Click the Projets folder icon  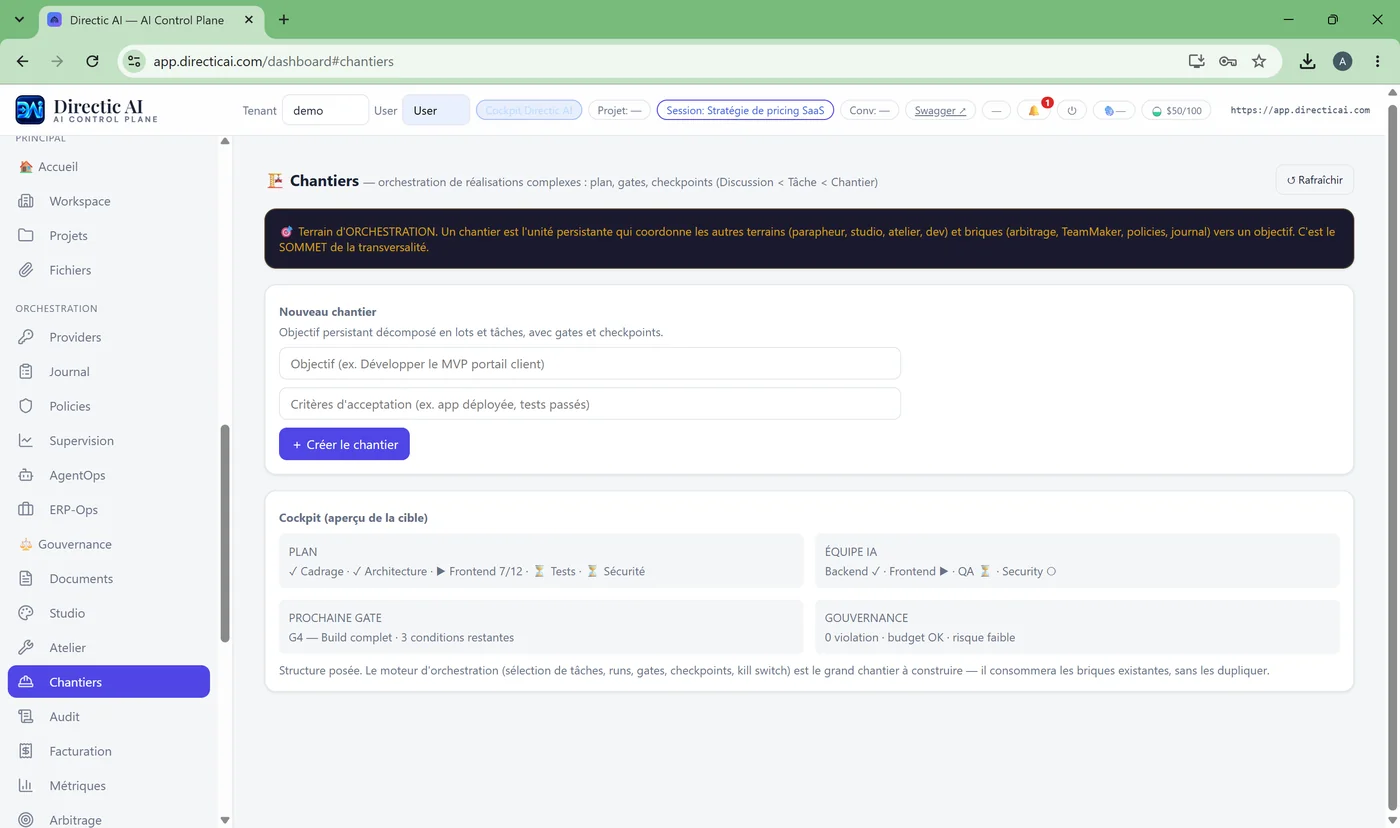point(27,236)
